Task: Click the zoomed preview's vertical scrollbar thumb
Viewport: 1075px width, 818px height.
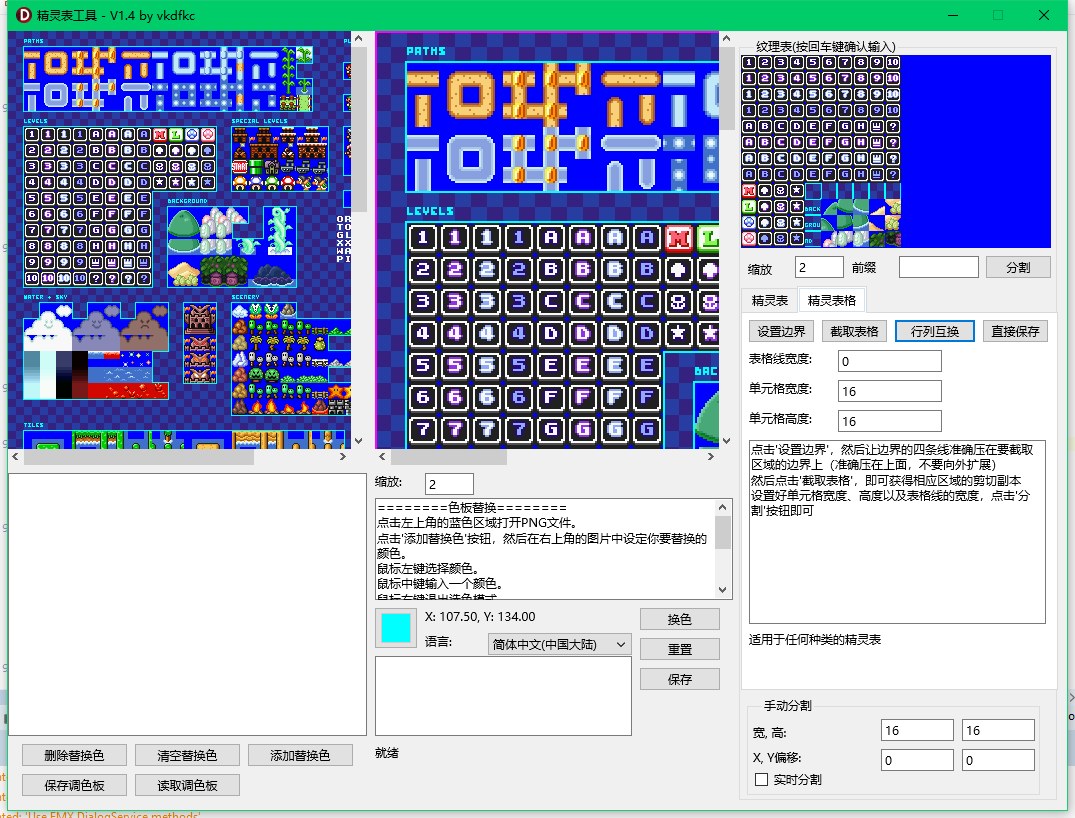Action: 727,88
